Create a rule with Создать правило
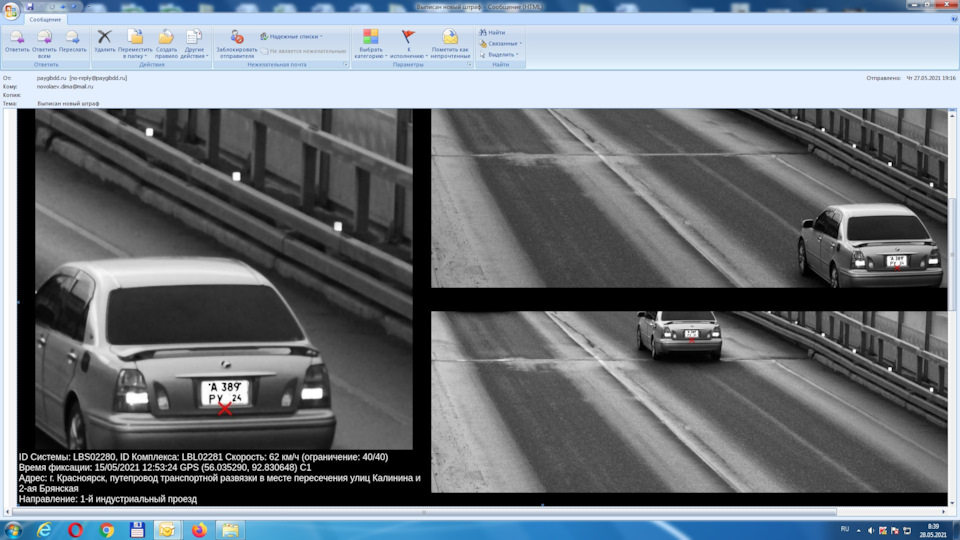This screenshot has width=960, height=540. [166, 44]
